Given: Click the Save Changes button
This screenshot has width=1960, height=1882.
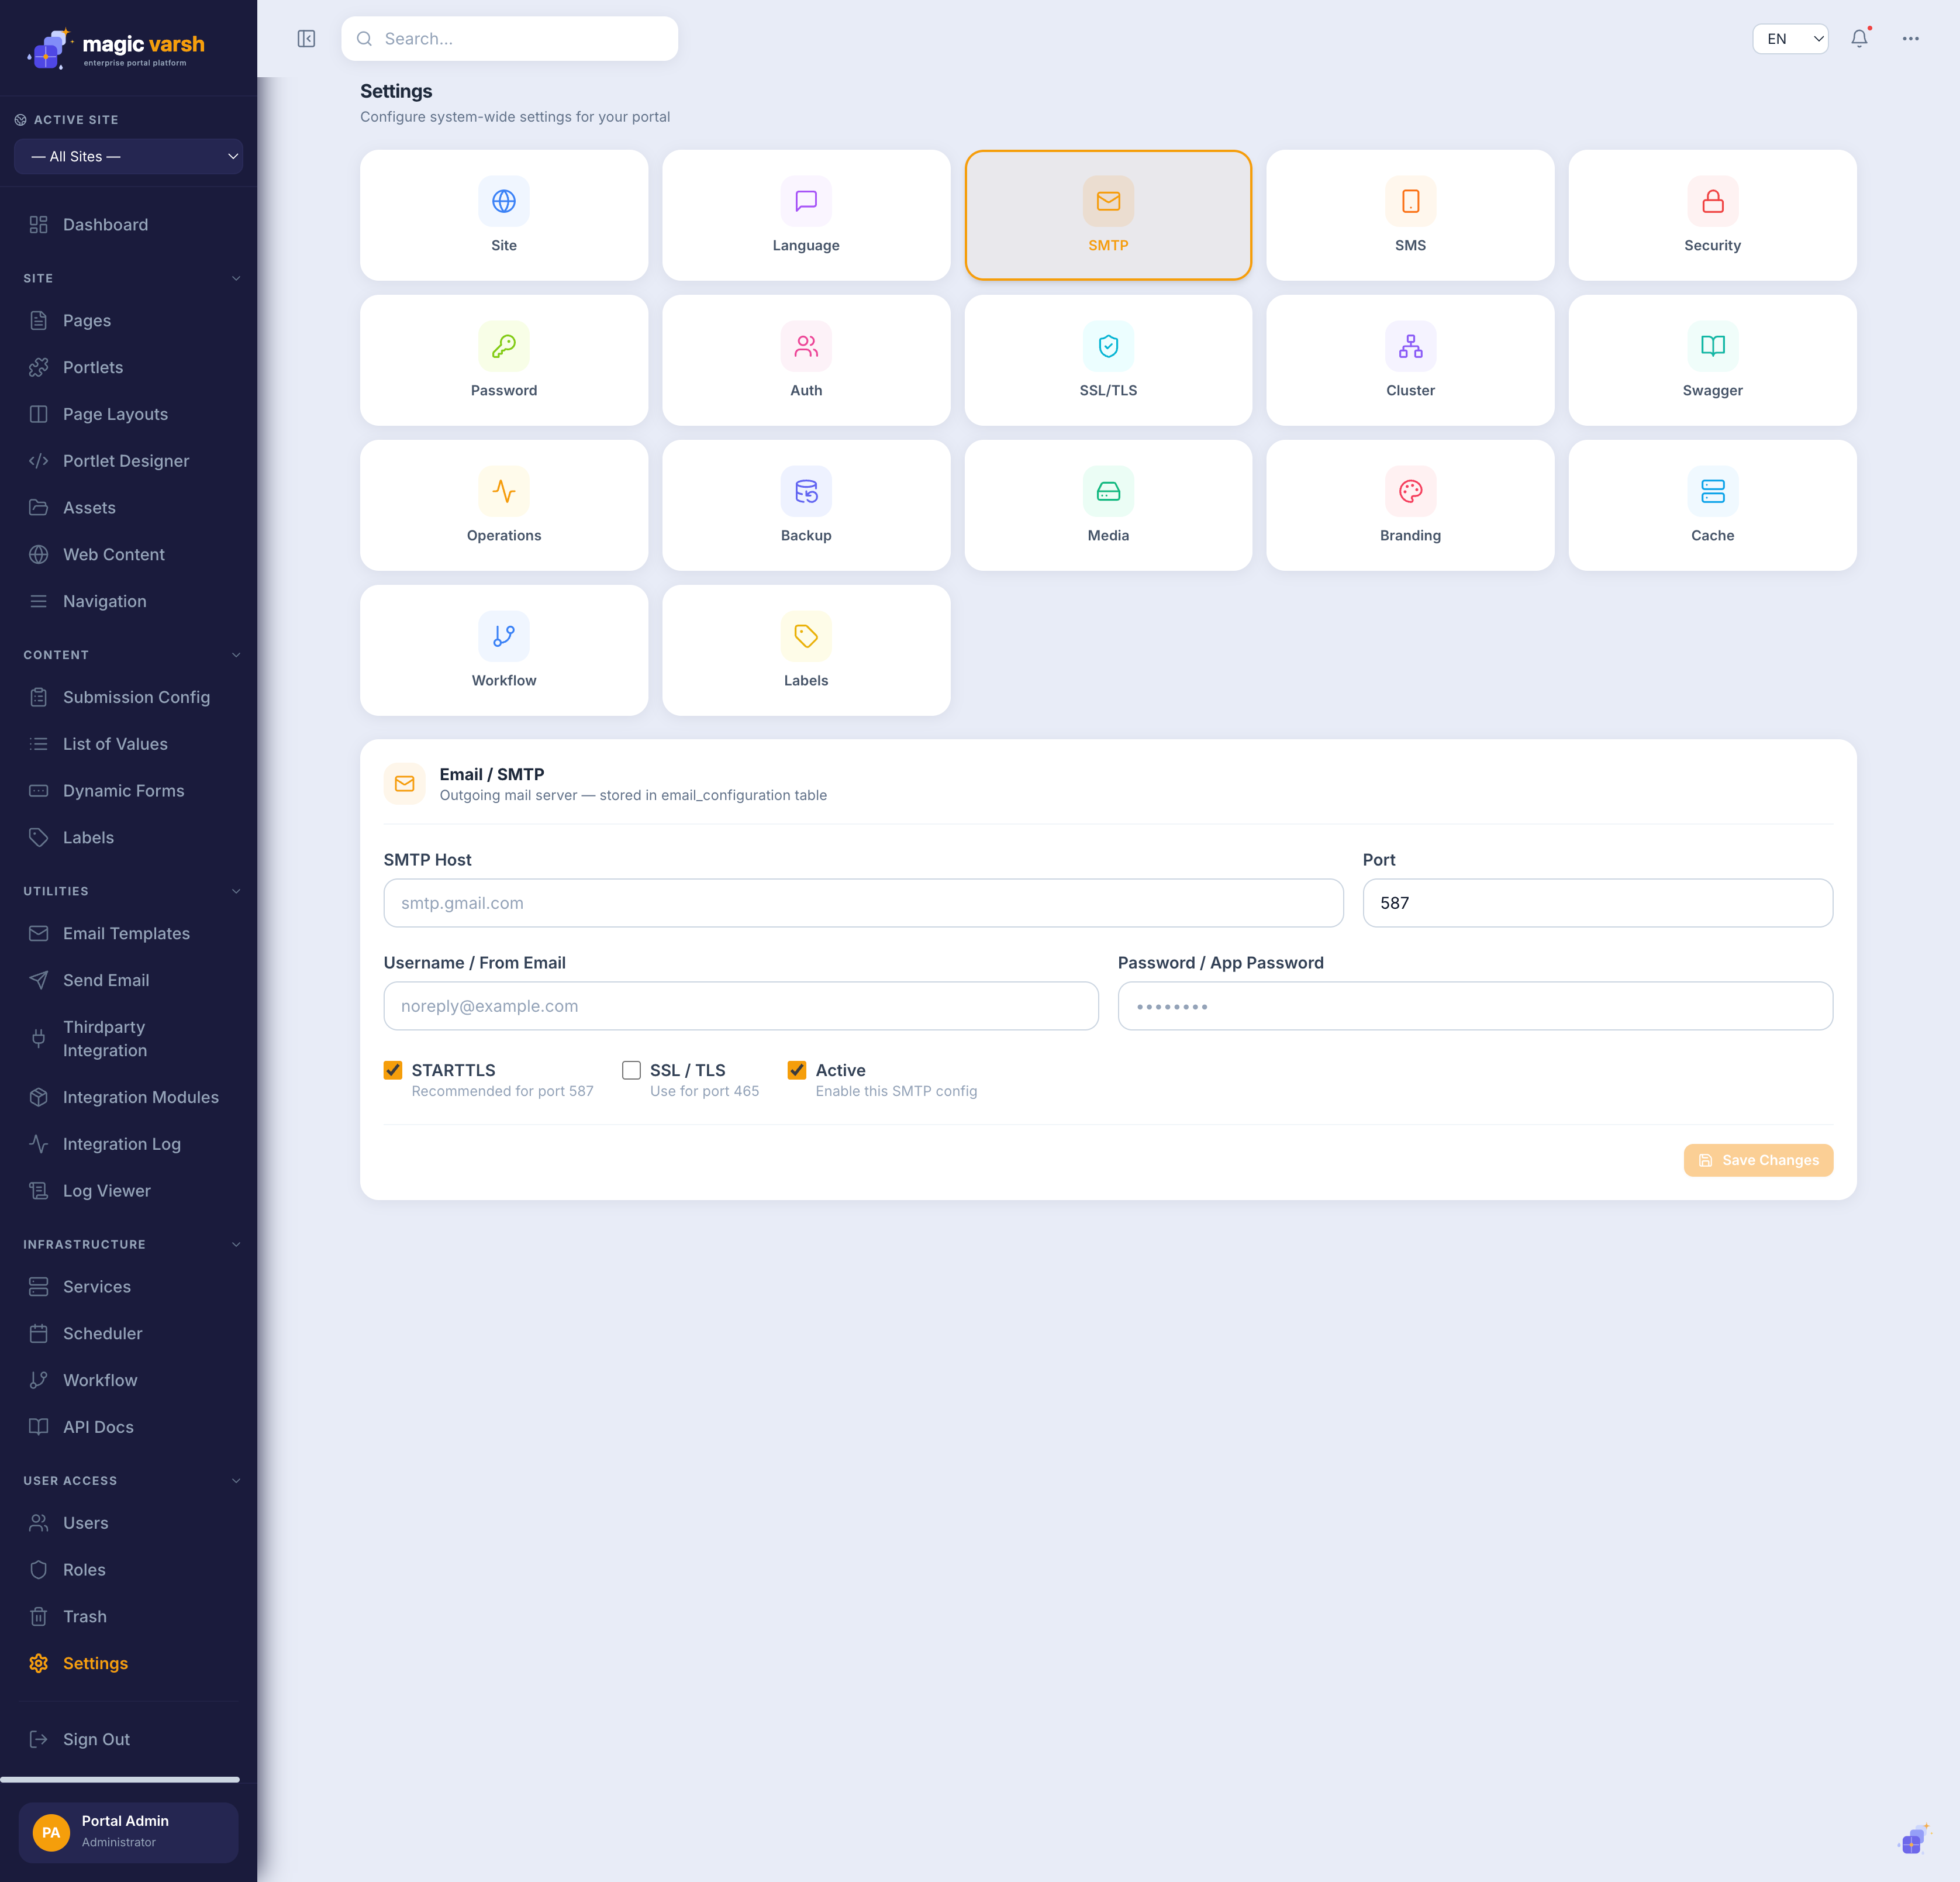Looking at the screenshot, I should pos(1758,1160).
